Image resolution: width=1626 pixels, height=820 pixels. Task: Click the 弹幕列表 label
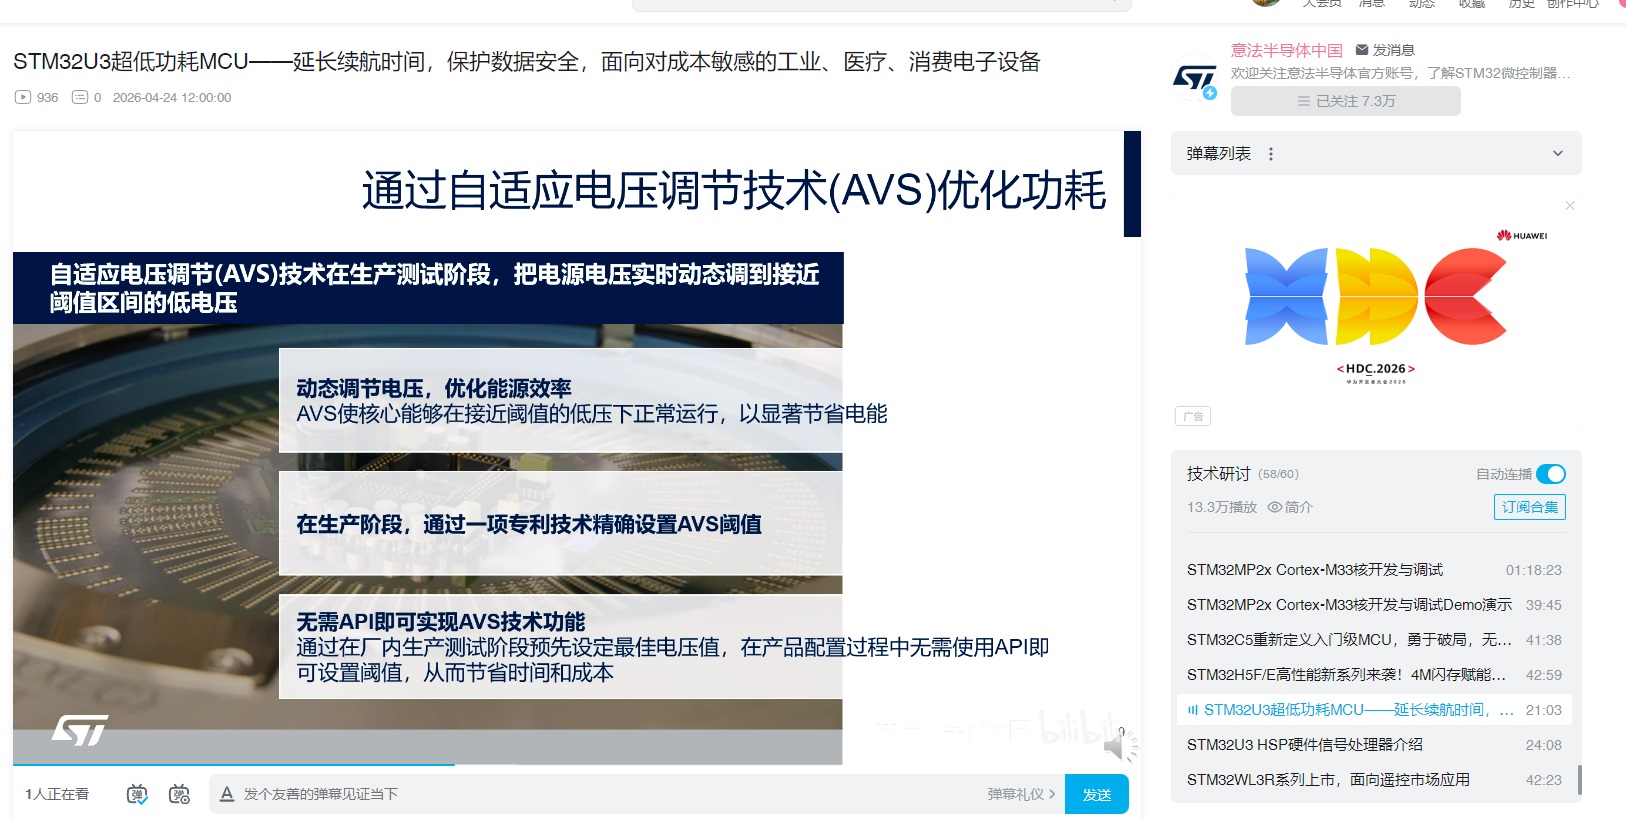[x=1219, y=154]
